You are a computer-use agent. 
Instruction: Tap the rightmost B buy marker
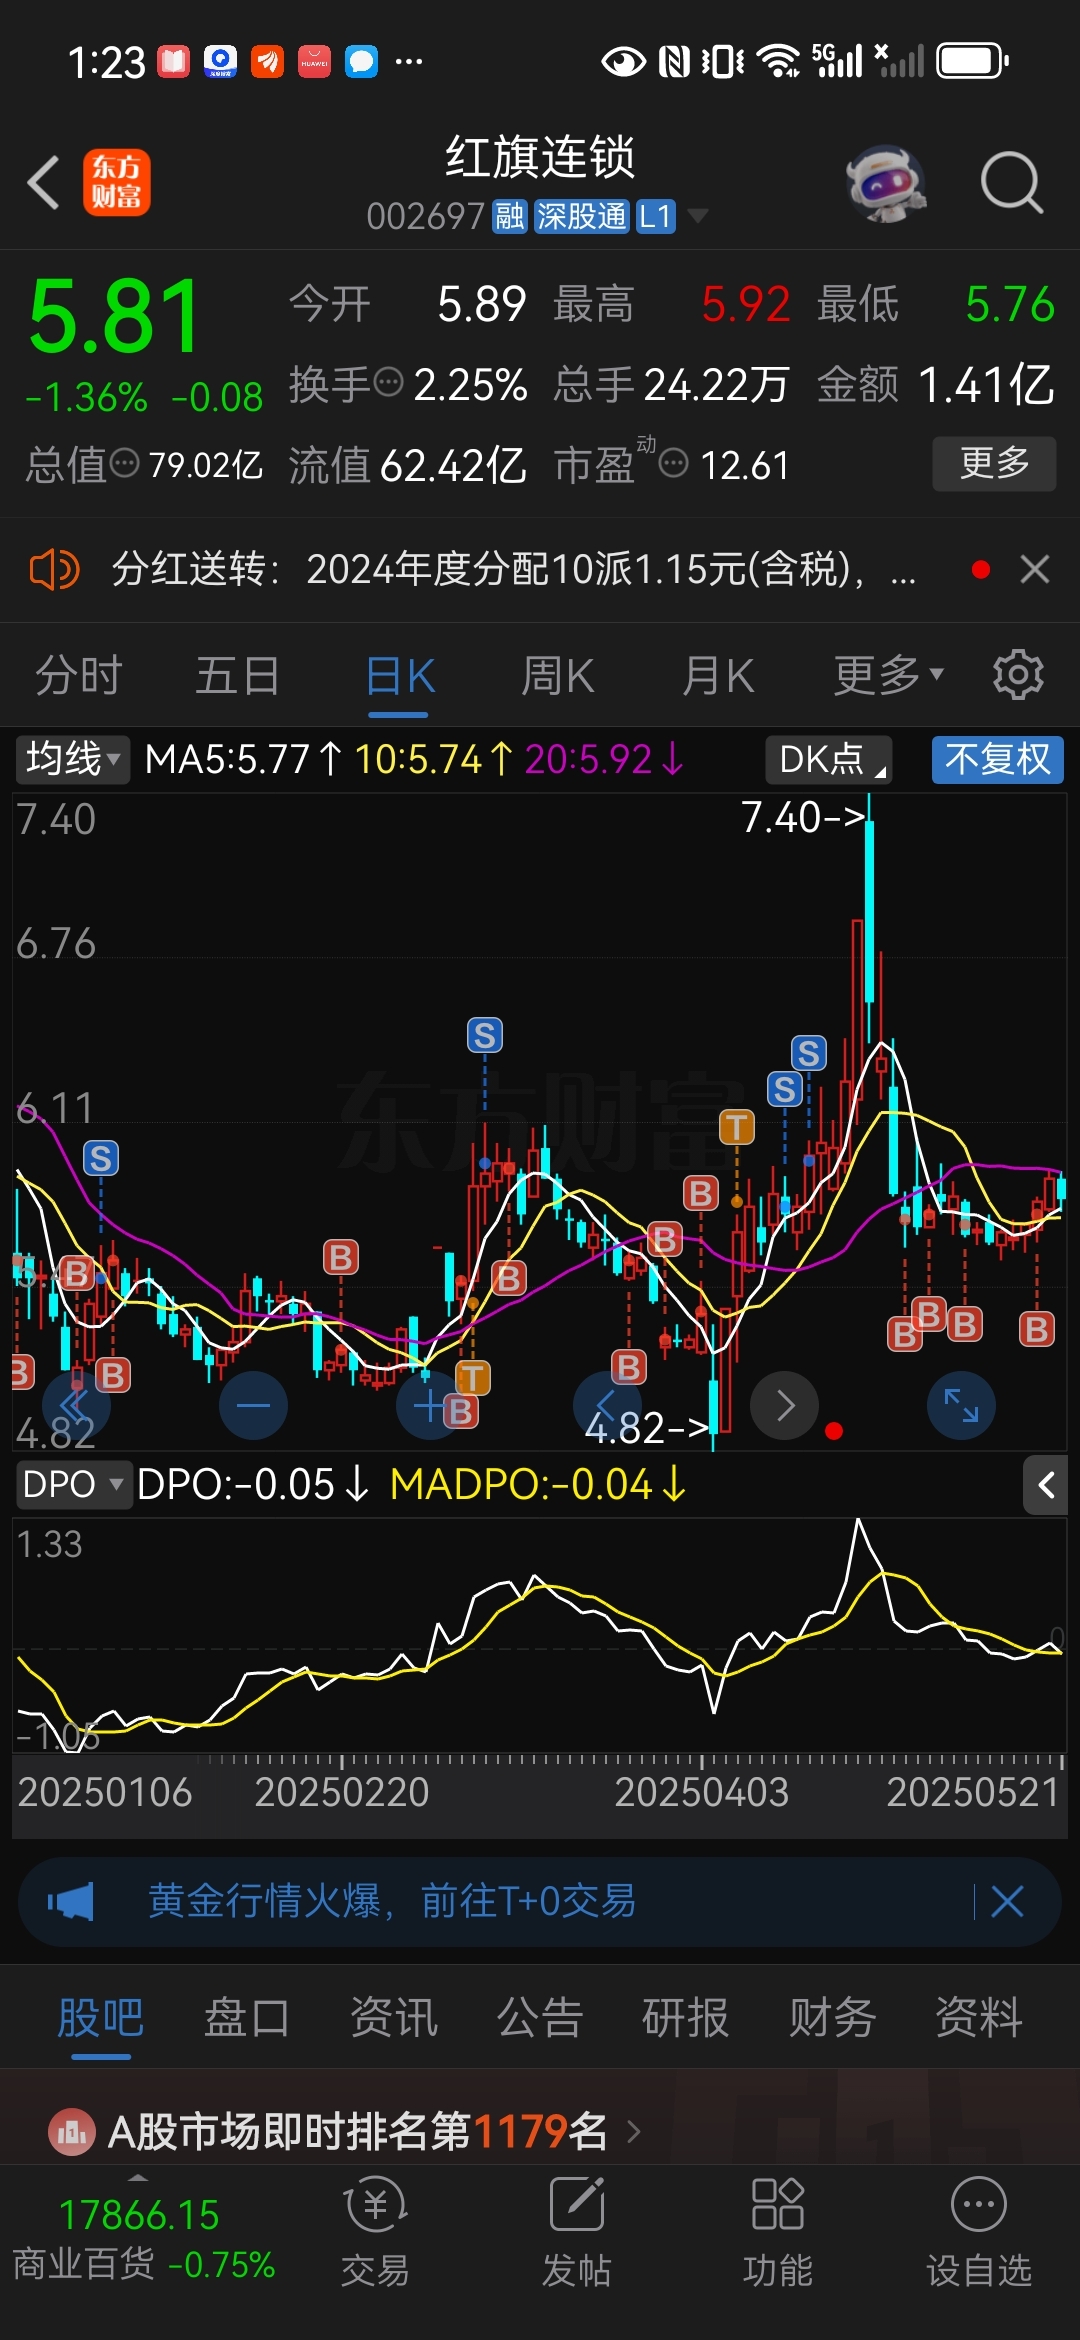coord(1037,1329)
